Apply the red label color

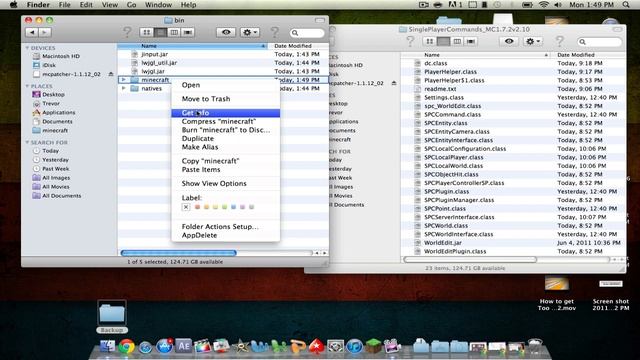pos(198,207)
